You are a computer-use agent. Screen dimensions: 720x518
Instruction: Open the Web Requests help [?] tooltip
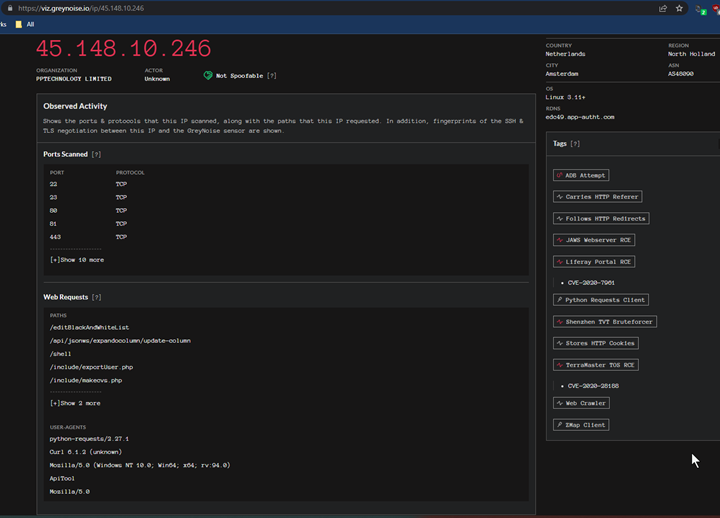click(96, 297)
